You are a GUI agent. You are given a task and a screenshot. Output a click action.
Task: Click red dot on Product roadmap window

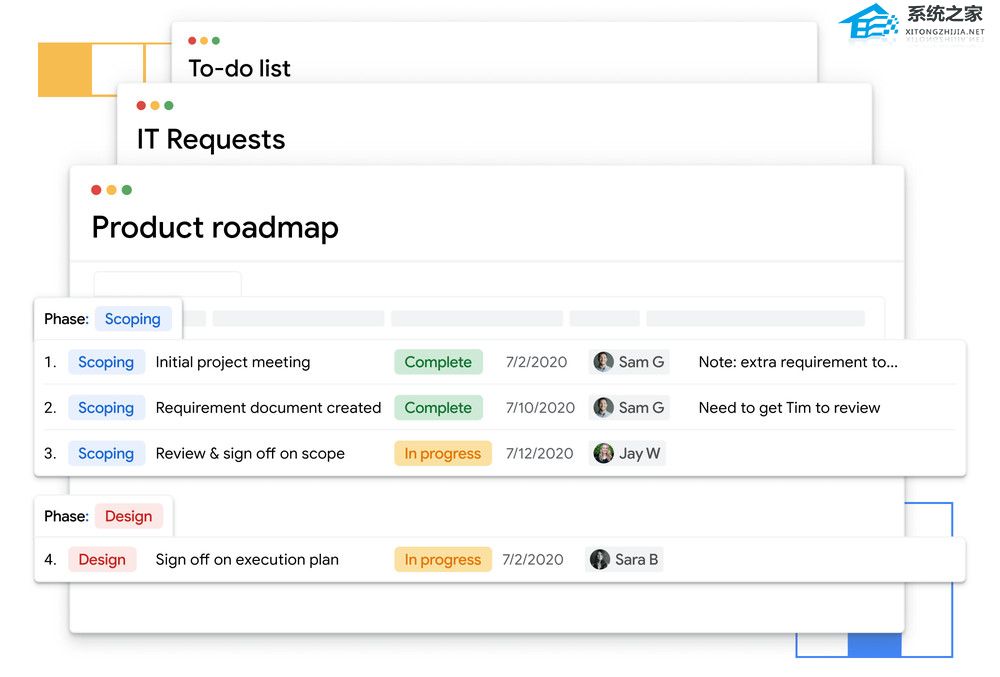click(97, 190)
